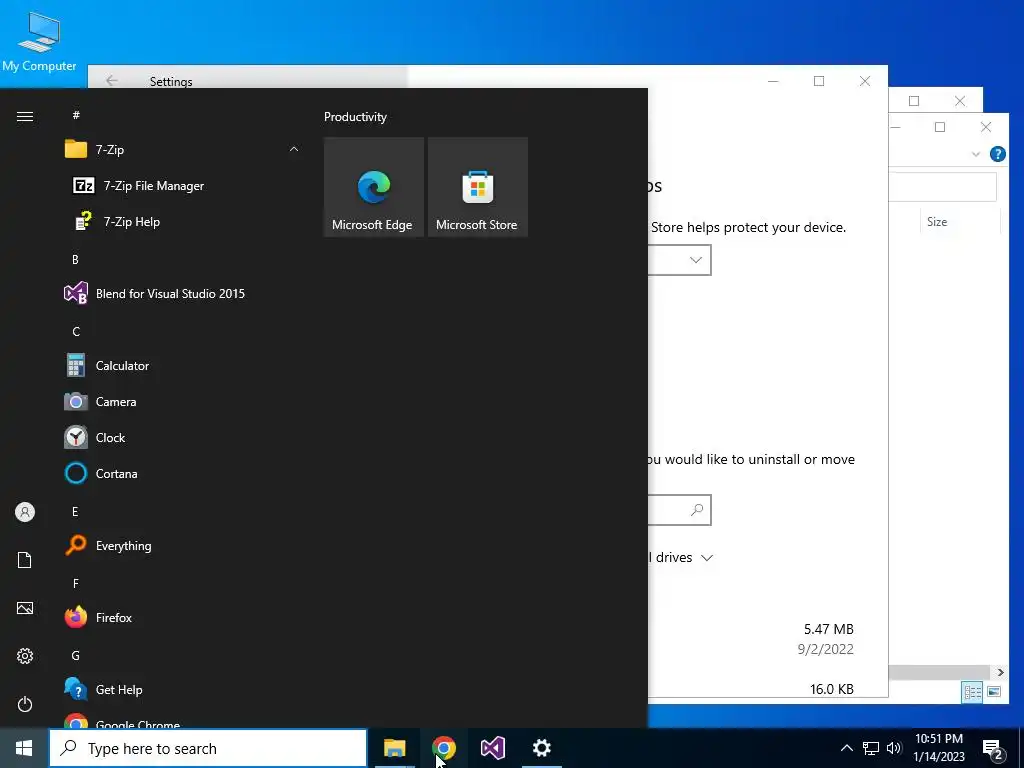This screenshot has height=768, width=1024.
Task: Jump to letter # in app list
Action: click(76, 116)
